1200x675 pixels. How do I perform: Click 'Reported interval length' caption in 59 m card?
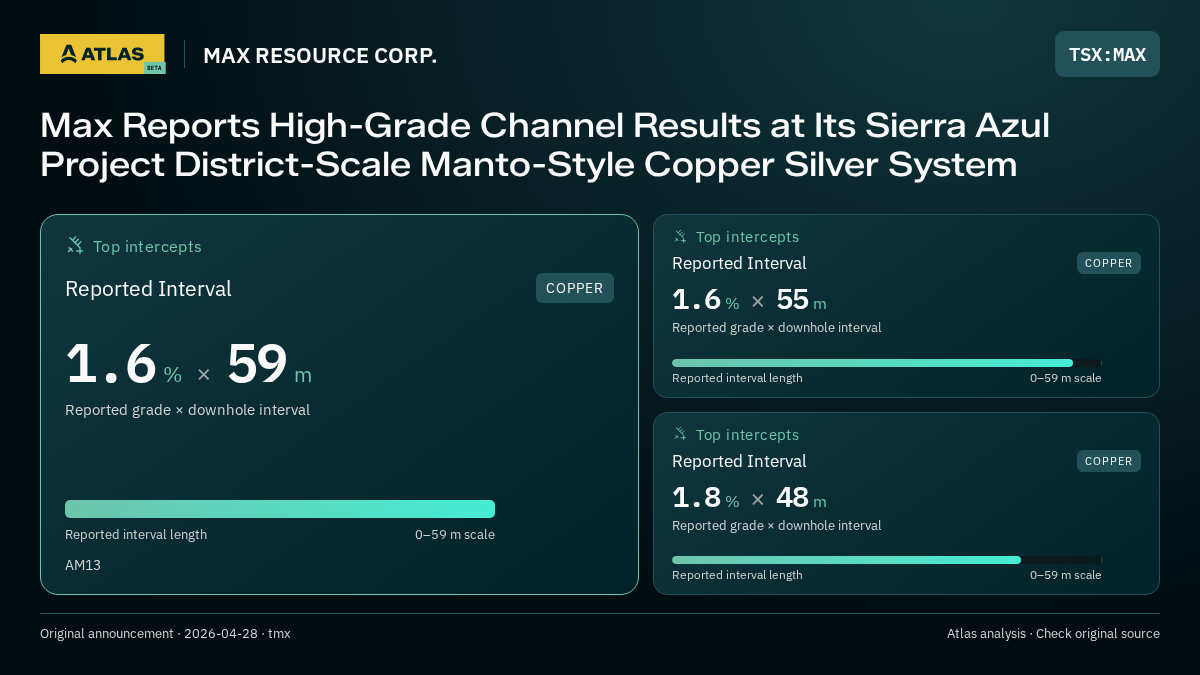coord(136,535)
